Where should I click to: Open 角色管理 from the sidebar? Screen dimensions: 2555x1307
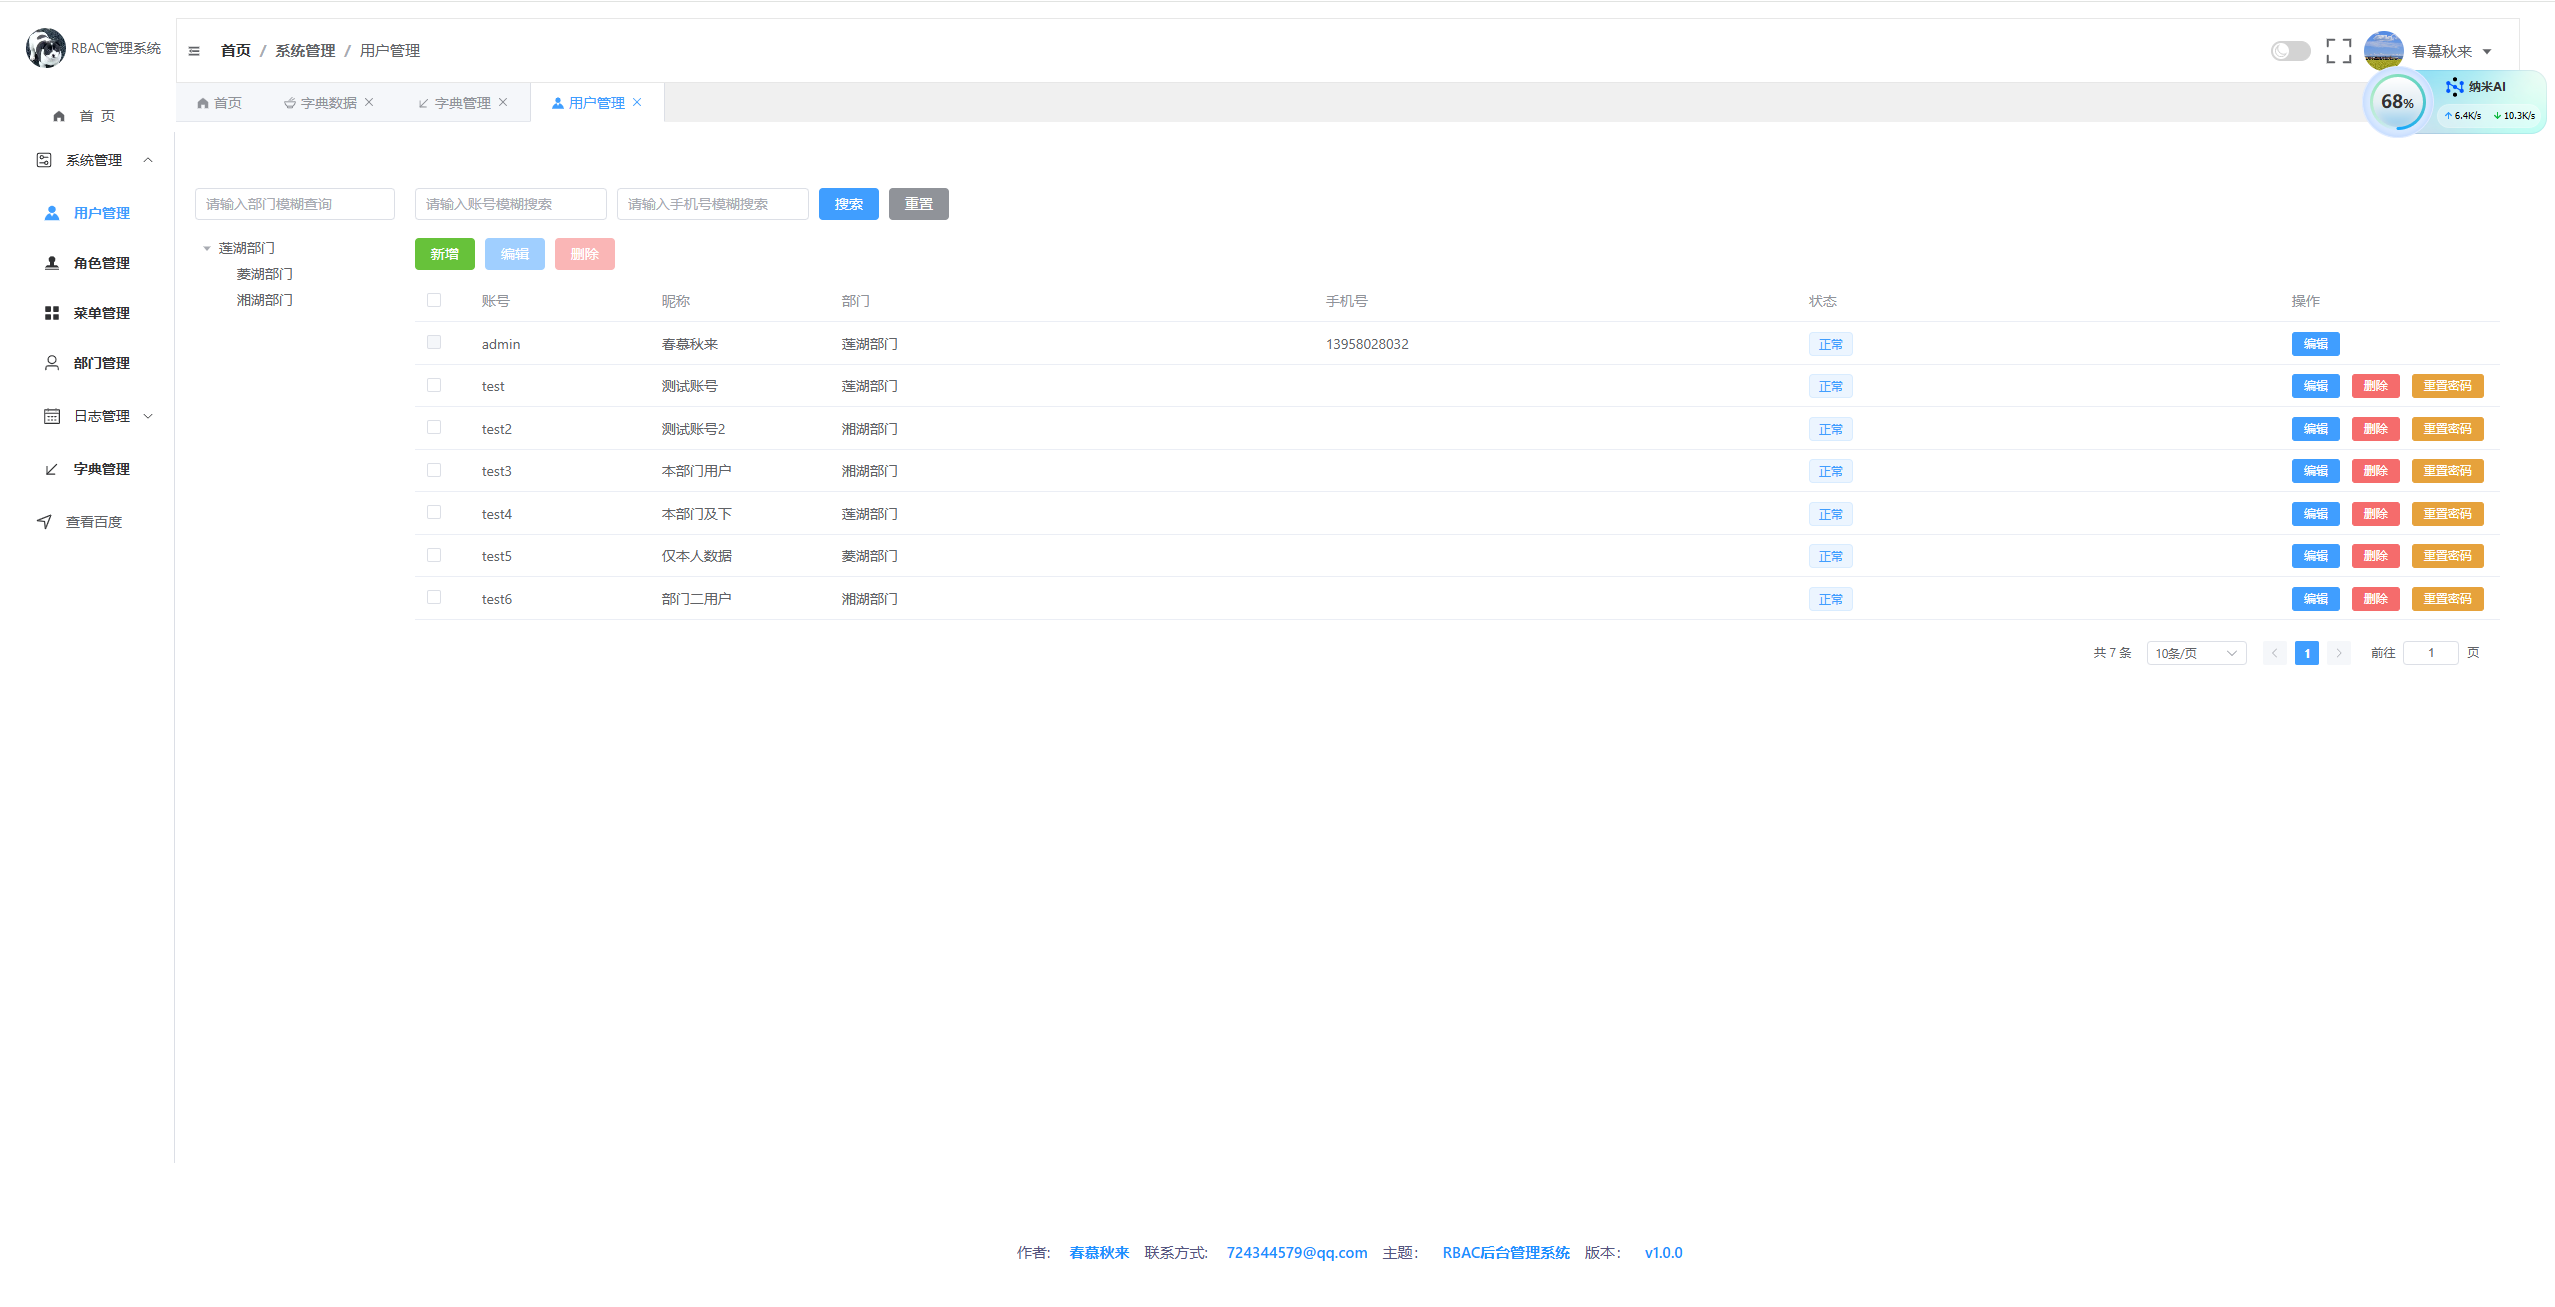[x=101, y=263]
